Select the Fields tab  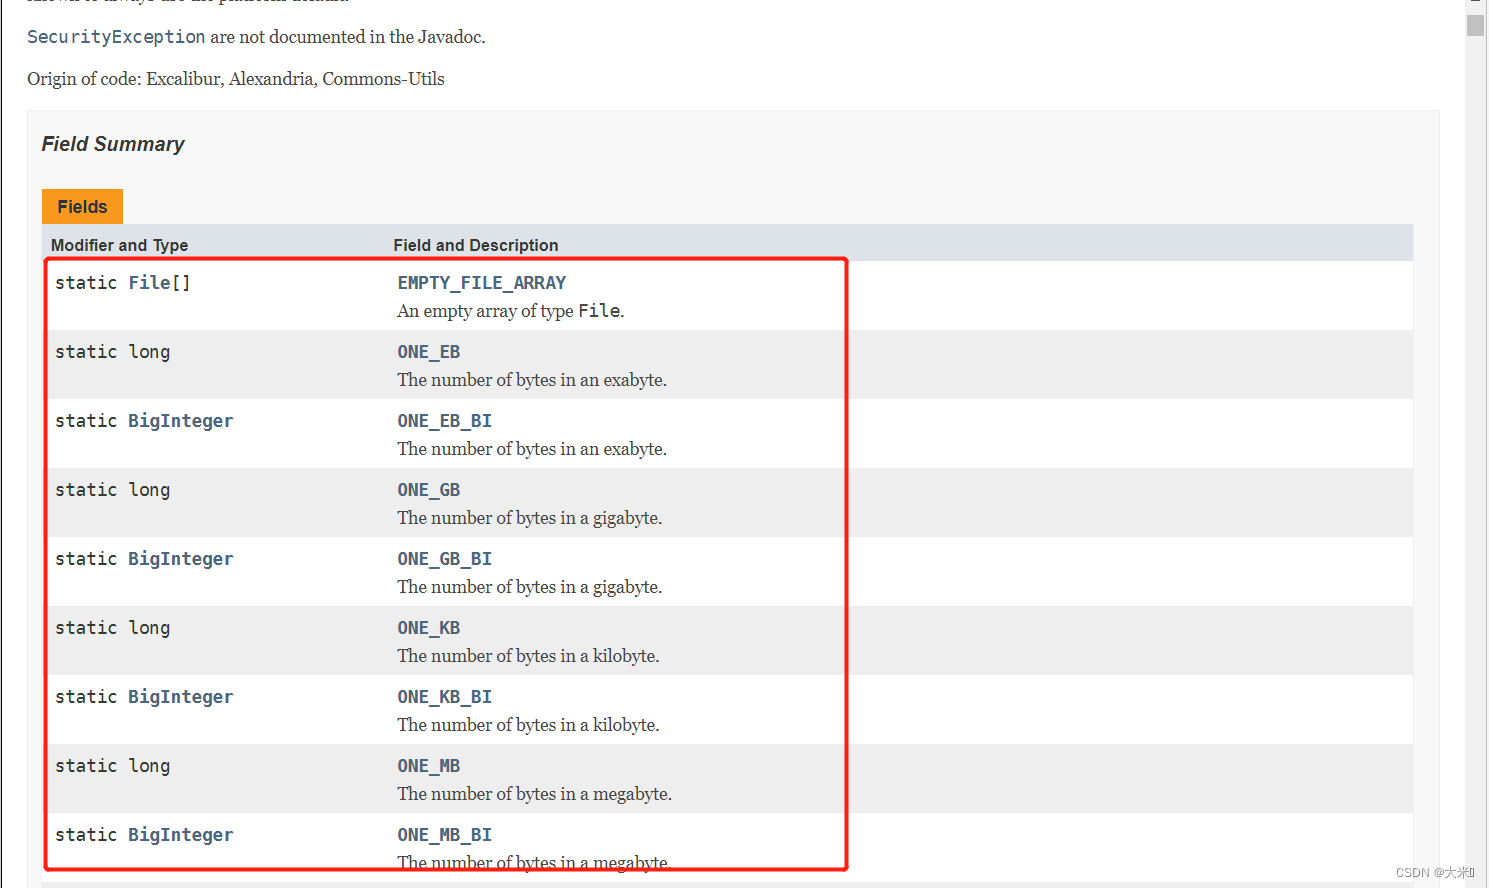(82, 207)
